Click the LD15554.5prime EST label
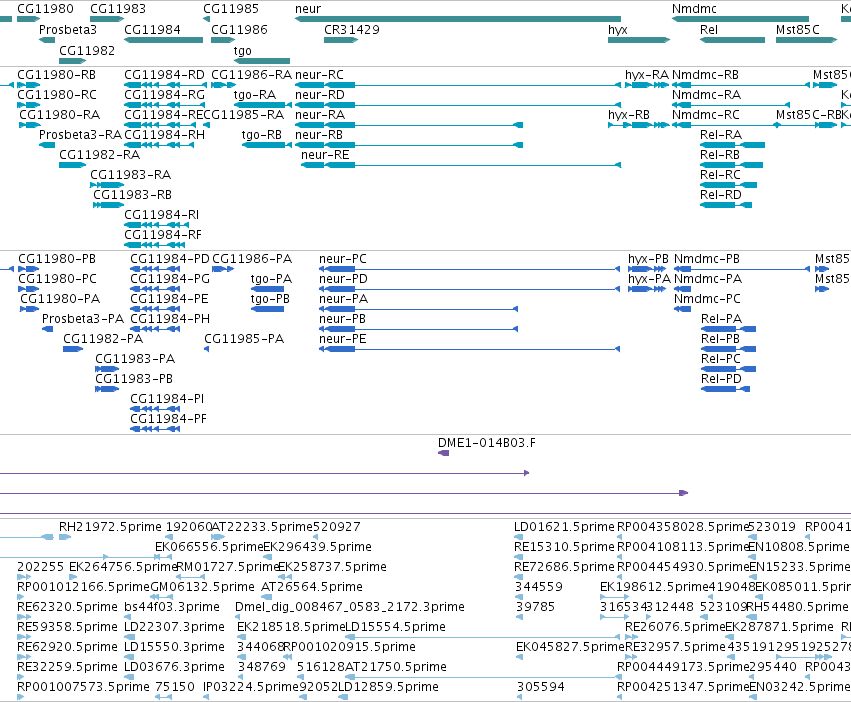 (x=395, y=627)
